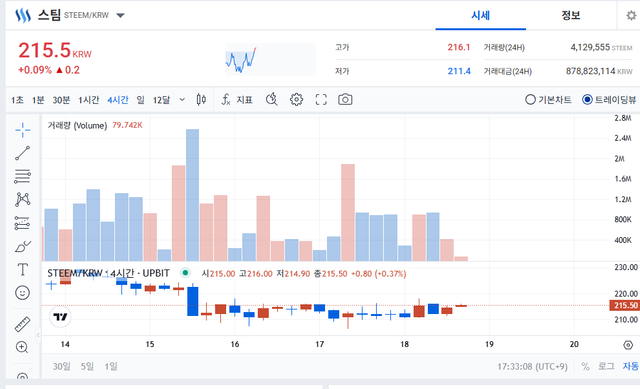Open the Fibonacci/horizontal lines tool
The image size is (640, 389).
22,176
